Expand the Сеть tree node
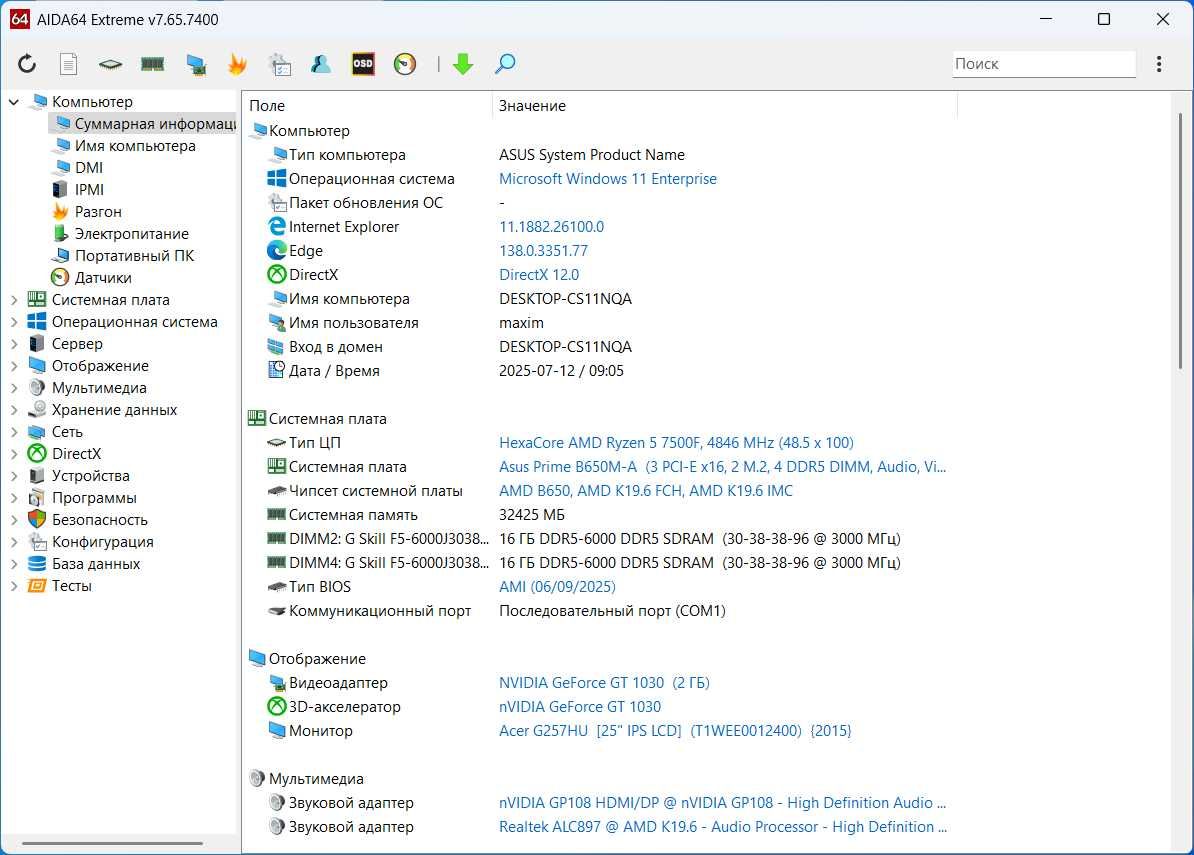The height and width of the screenshot is (855, 1194). 14,432
